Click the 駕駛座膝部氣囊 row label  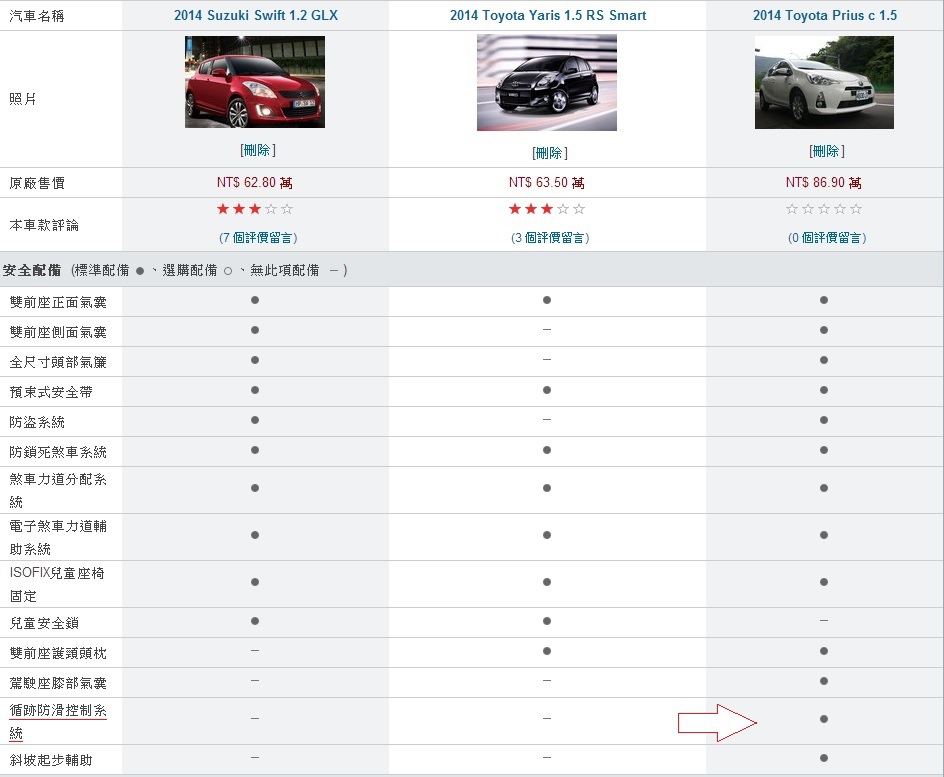point(58,683)
